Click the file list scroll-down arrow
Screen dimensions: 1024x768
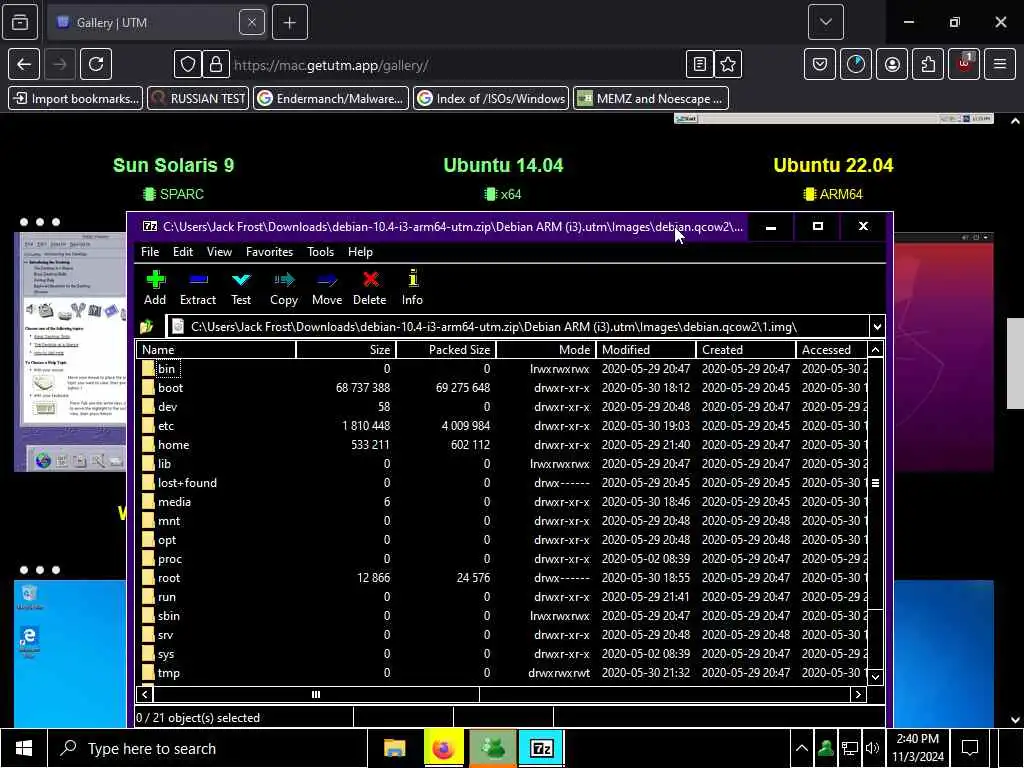pyautogui.click(x=876, y=677)
